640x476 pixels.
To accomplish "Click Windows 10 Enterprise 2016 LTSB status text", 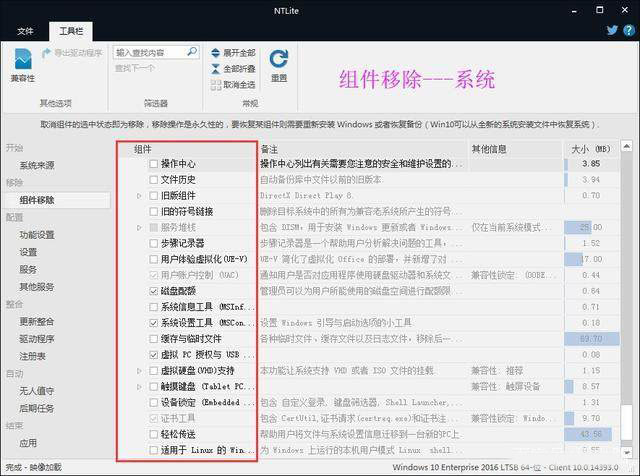I will 505,467.
